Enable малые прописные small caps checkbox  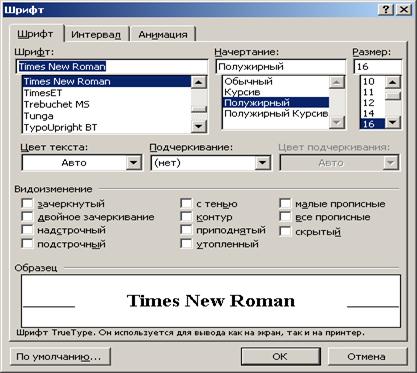285,203
